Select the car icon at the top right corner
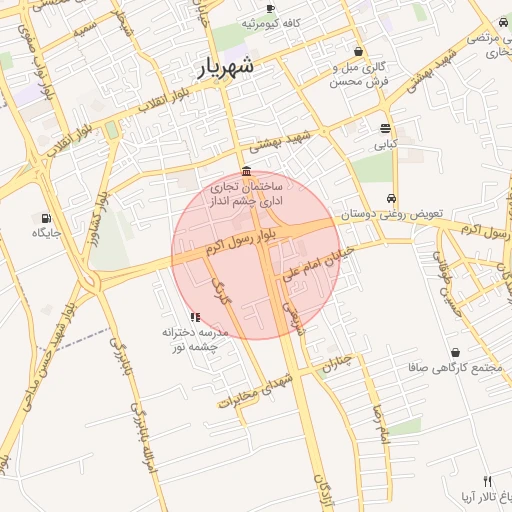This screenshot has height=512, width=512. (x=503, y=22)
